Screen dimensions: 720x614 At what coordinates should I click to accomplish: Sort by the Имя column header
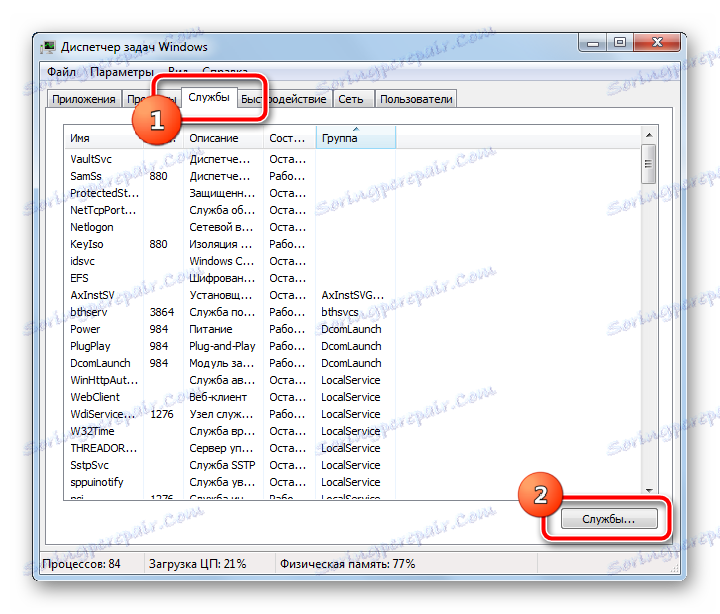point(103,138)
